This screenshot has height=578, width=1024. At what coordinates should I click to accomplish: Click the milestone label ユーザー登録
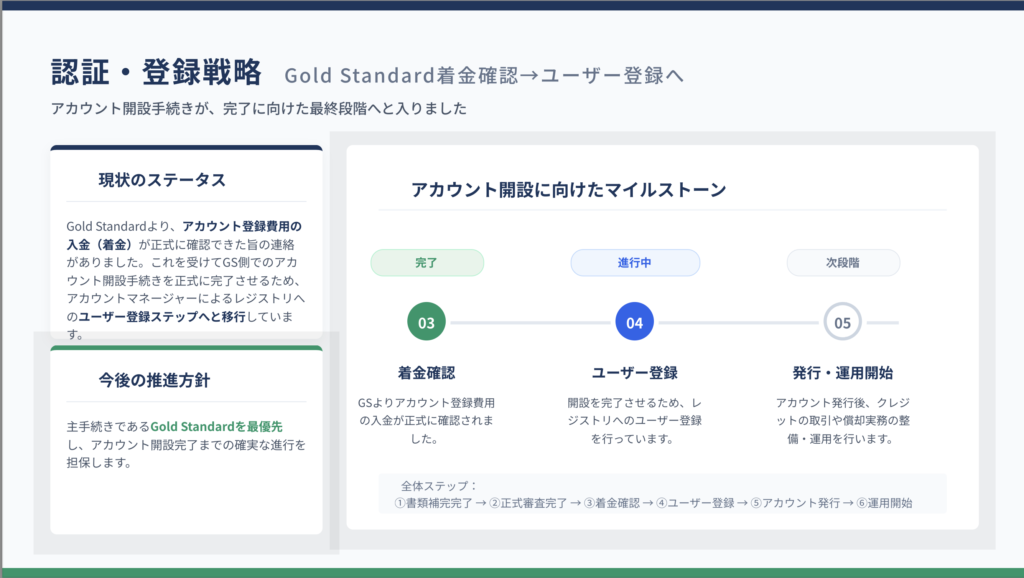[634, 373]
